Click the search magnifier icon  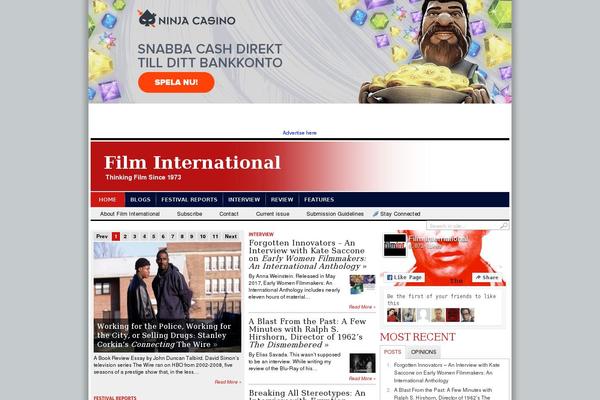coord(504,226)
